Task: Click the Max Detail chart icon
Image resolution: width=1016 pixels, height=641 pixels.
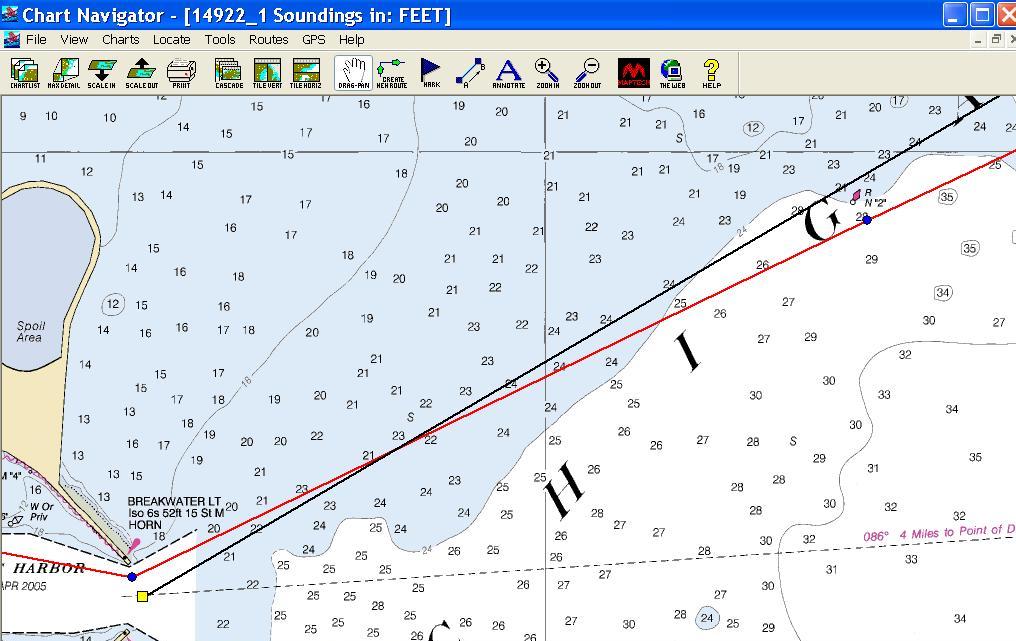Action: [x=64, y=72]
